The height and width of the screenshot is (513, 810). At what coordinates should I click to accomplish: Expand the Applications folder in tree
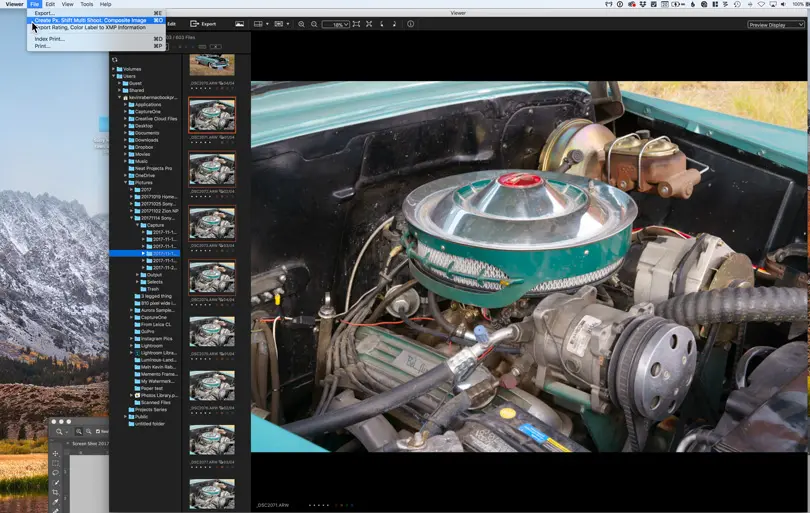pos(126,104)
